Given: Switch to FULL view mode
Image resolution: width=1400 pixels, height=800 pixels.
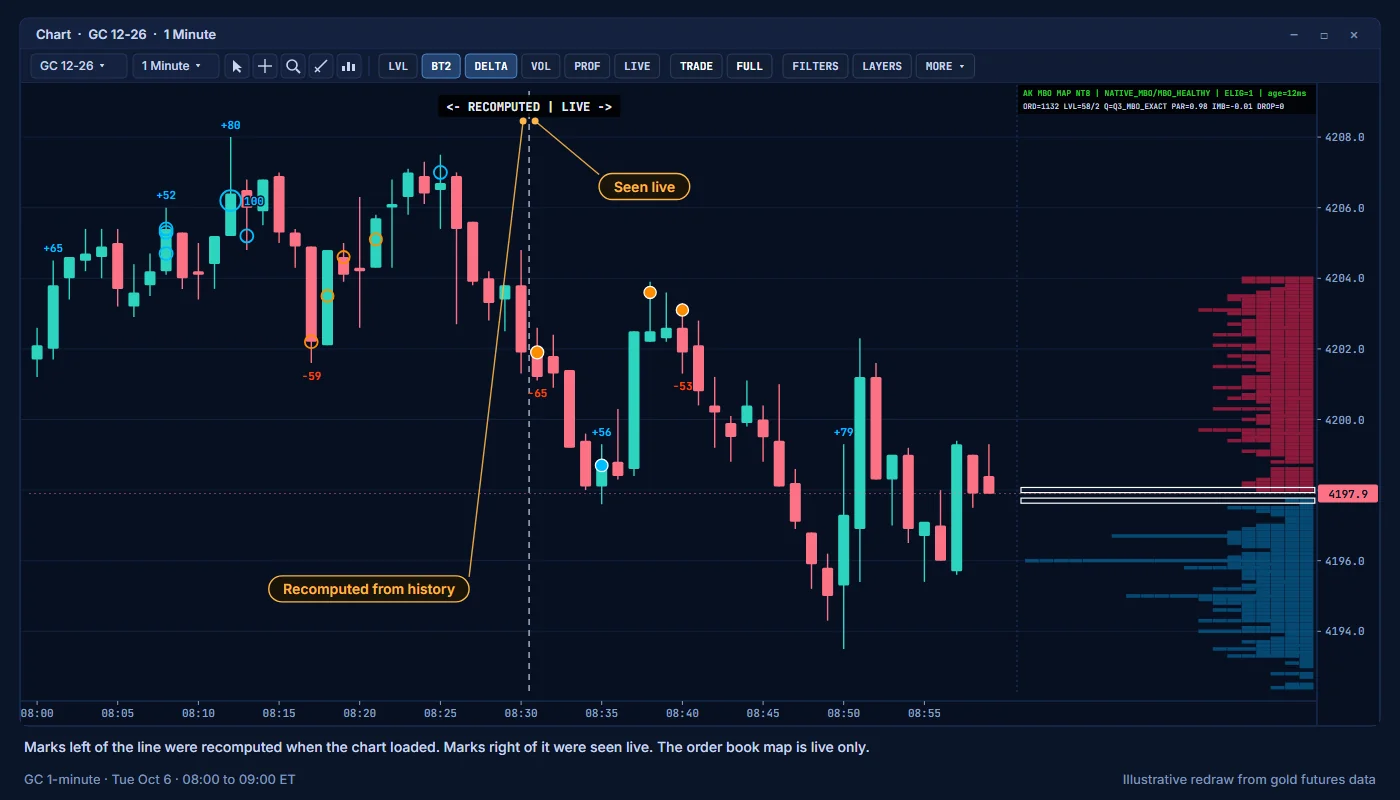Looking at the screenshot, I should [749, 66].
